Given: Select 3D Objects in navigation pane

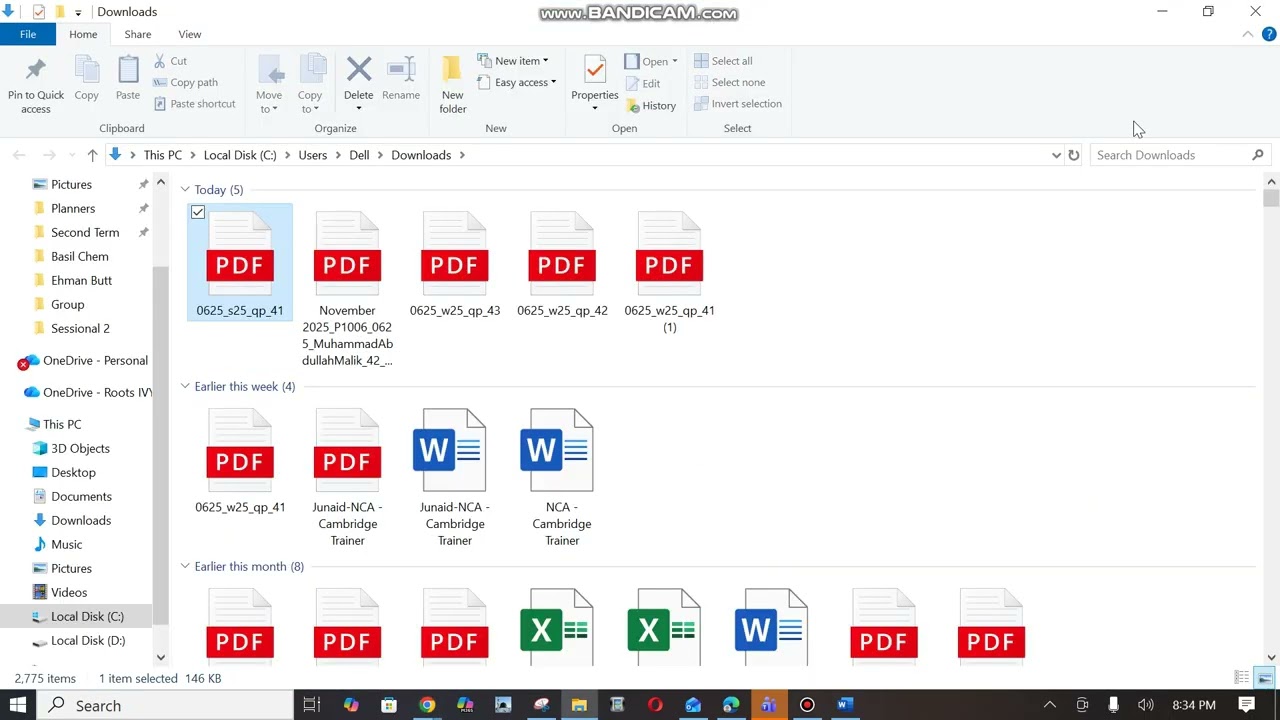Looking at the screenshot, I should (x=80, y=448).
